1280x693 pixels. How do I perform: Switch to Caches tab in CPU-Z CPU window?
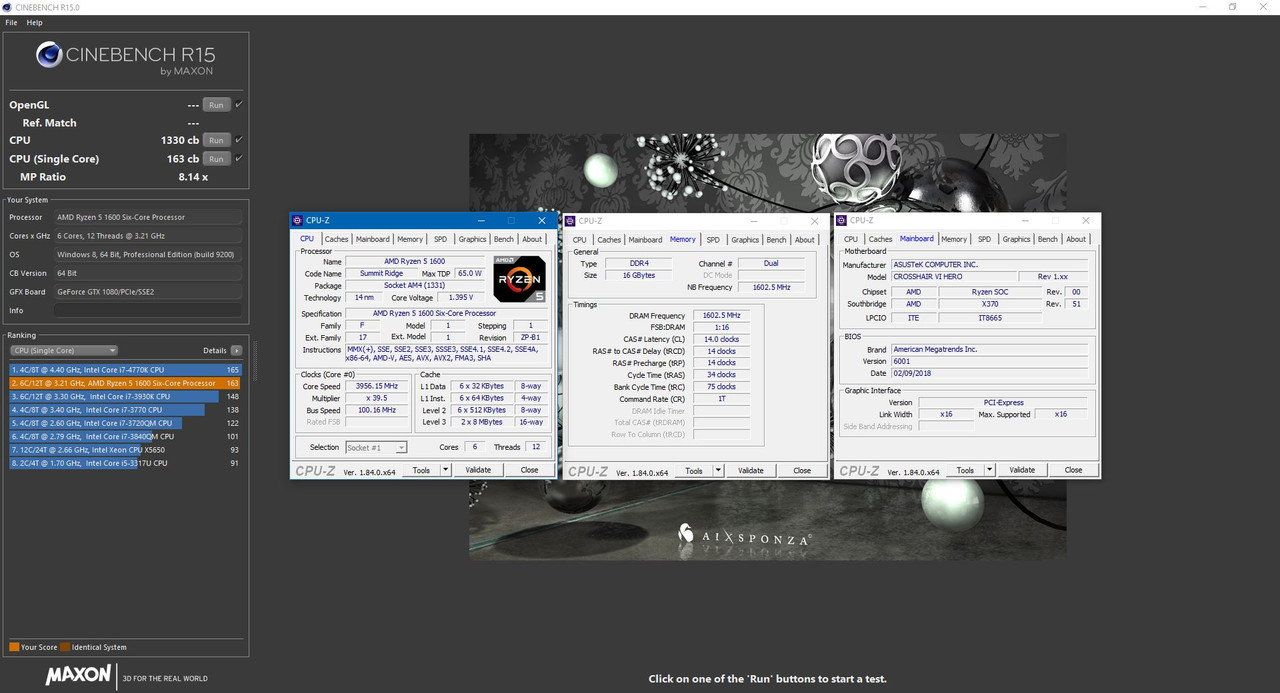point(337,239)
